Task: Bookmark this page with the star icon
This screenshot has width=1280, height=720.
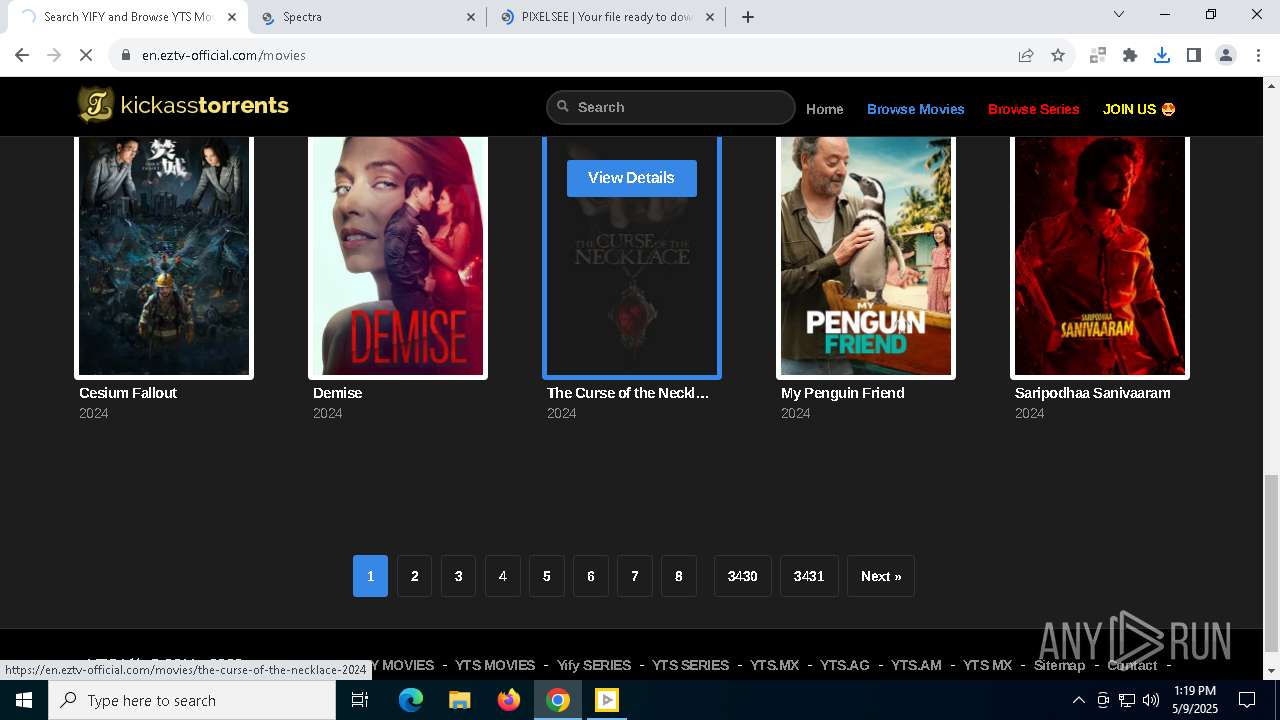Action: click(x=1058, y=55)
